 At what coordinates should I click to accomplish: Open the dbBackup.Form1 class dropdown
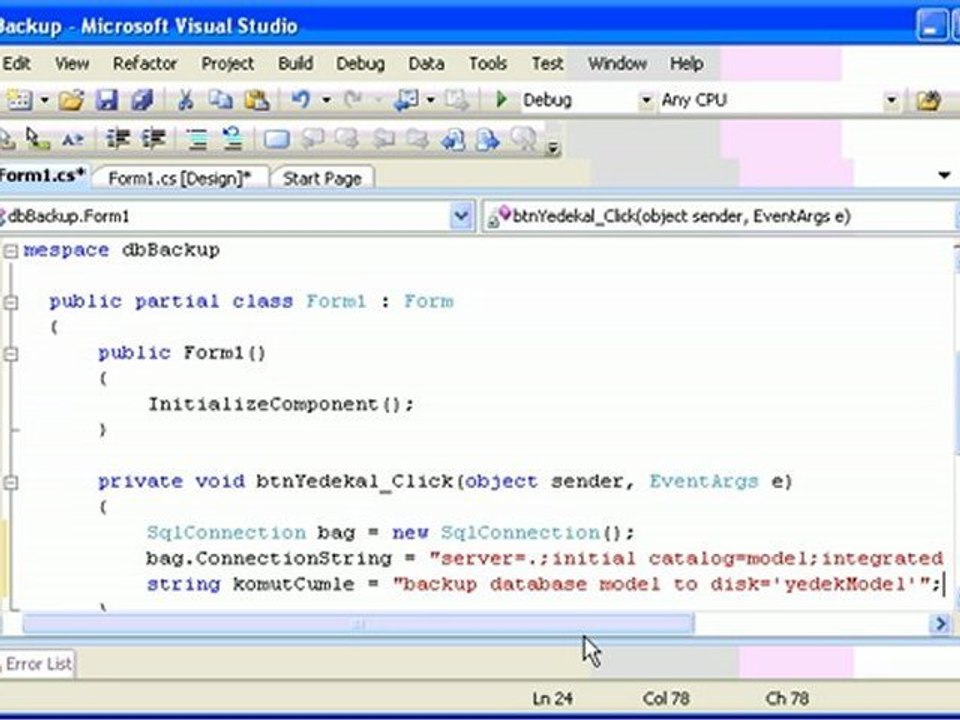coord(461,216)
